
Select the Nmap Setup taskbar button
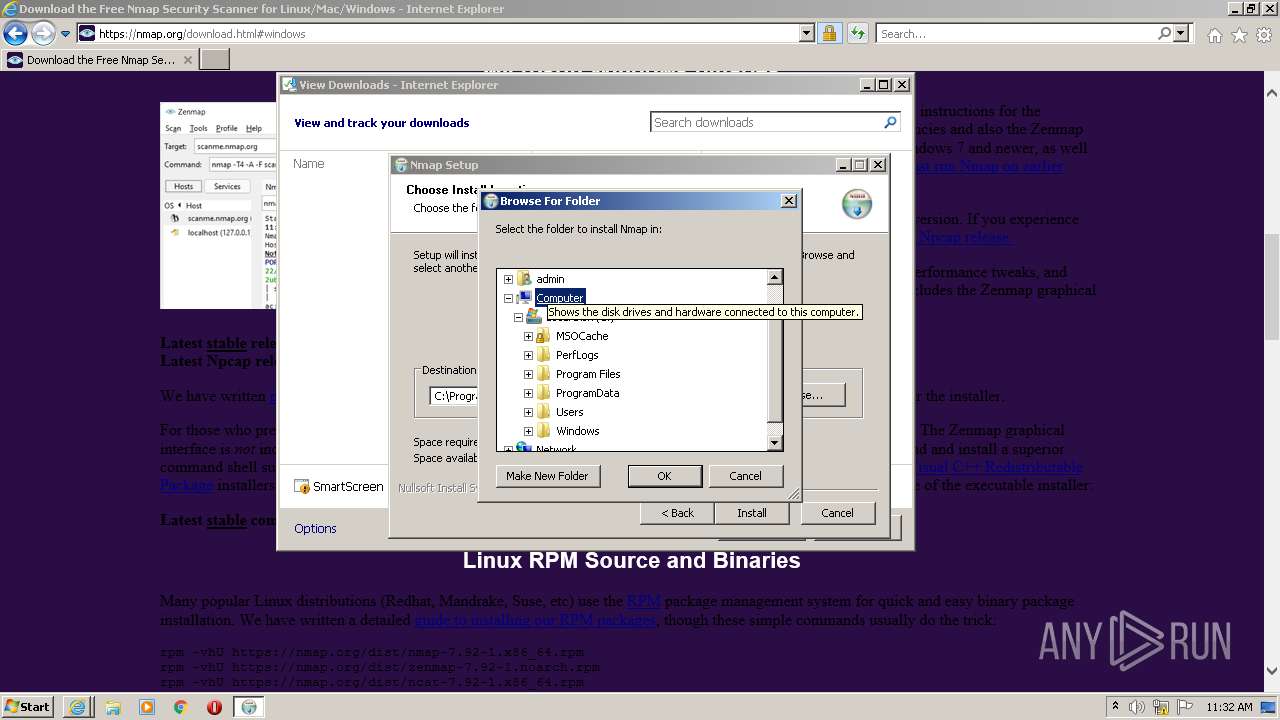249,707
